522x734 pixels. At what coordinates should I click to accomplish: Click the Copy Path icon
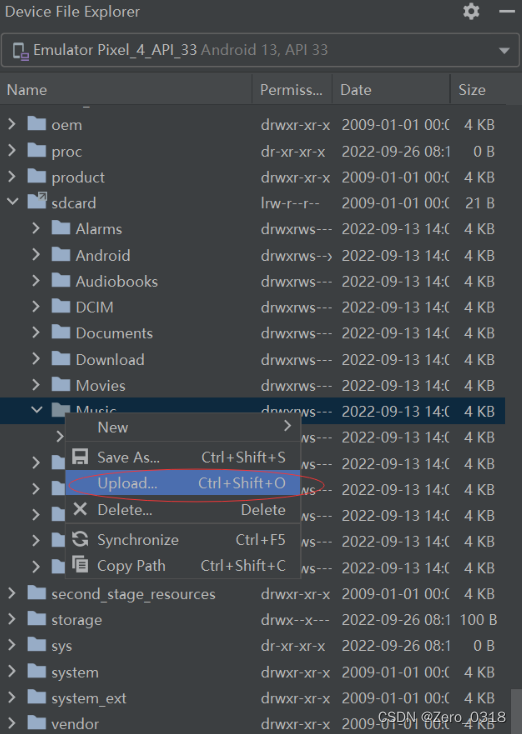[x=80, y=565]
